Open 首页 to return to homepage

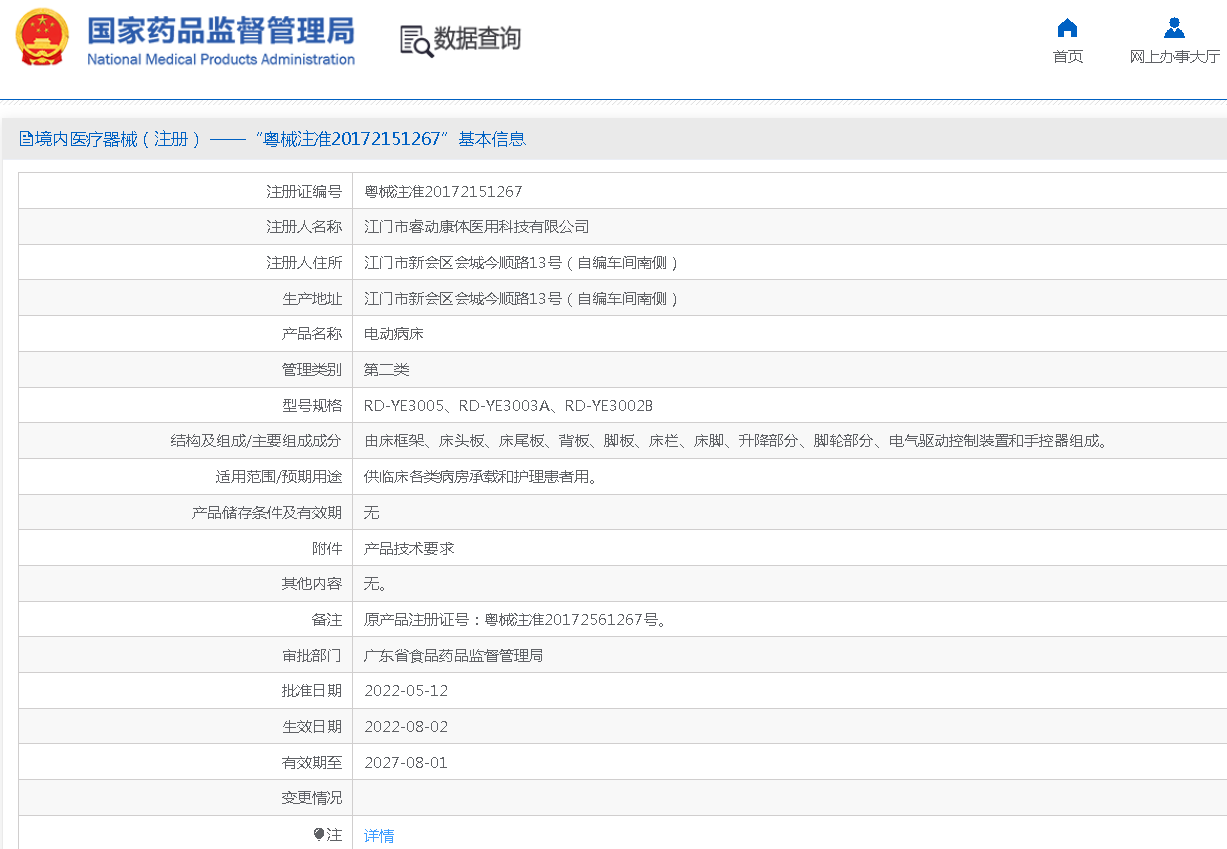pyautogui.click(x=1066, y=55)
